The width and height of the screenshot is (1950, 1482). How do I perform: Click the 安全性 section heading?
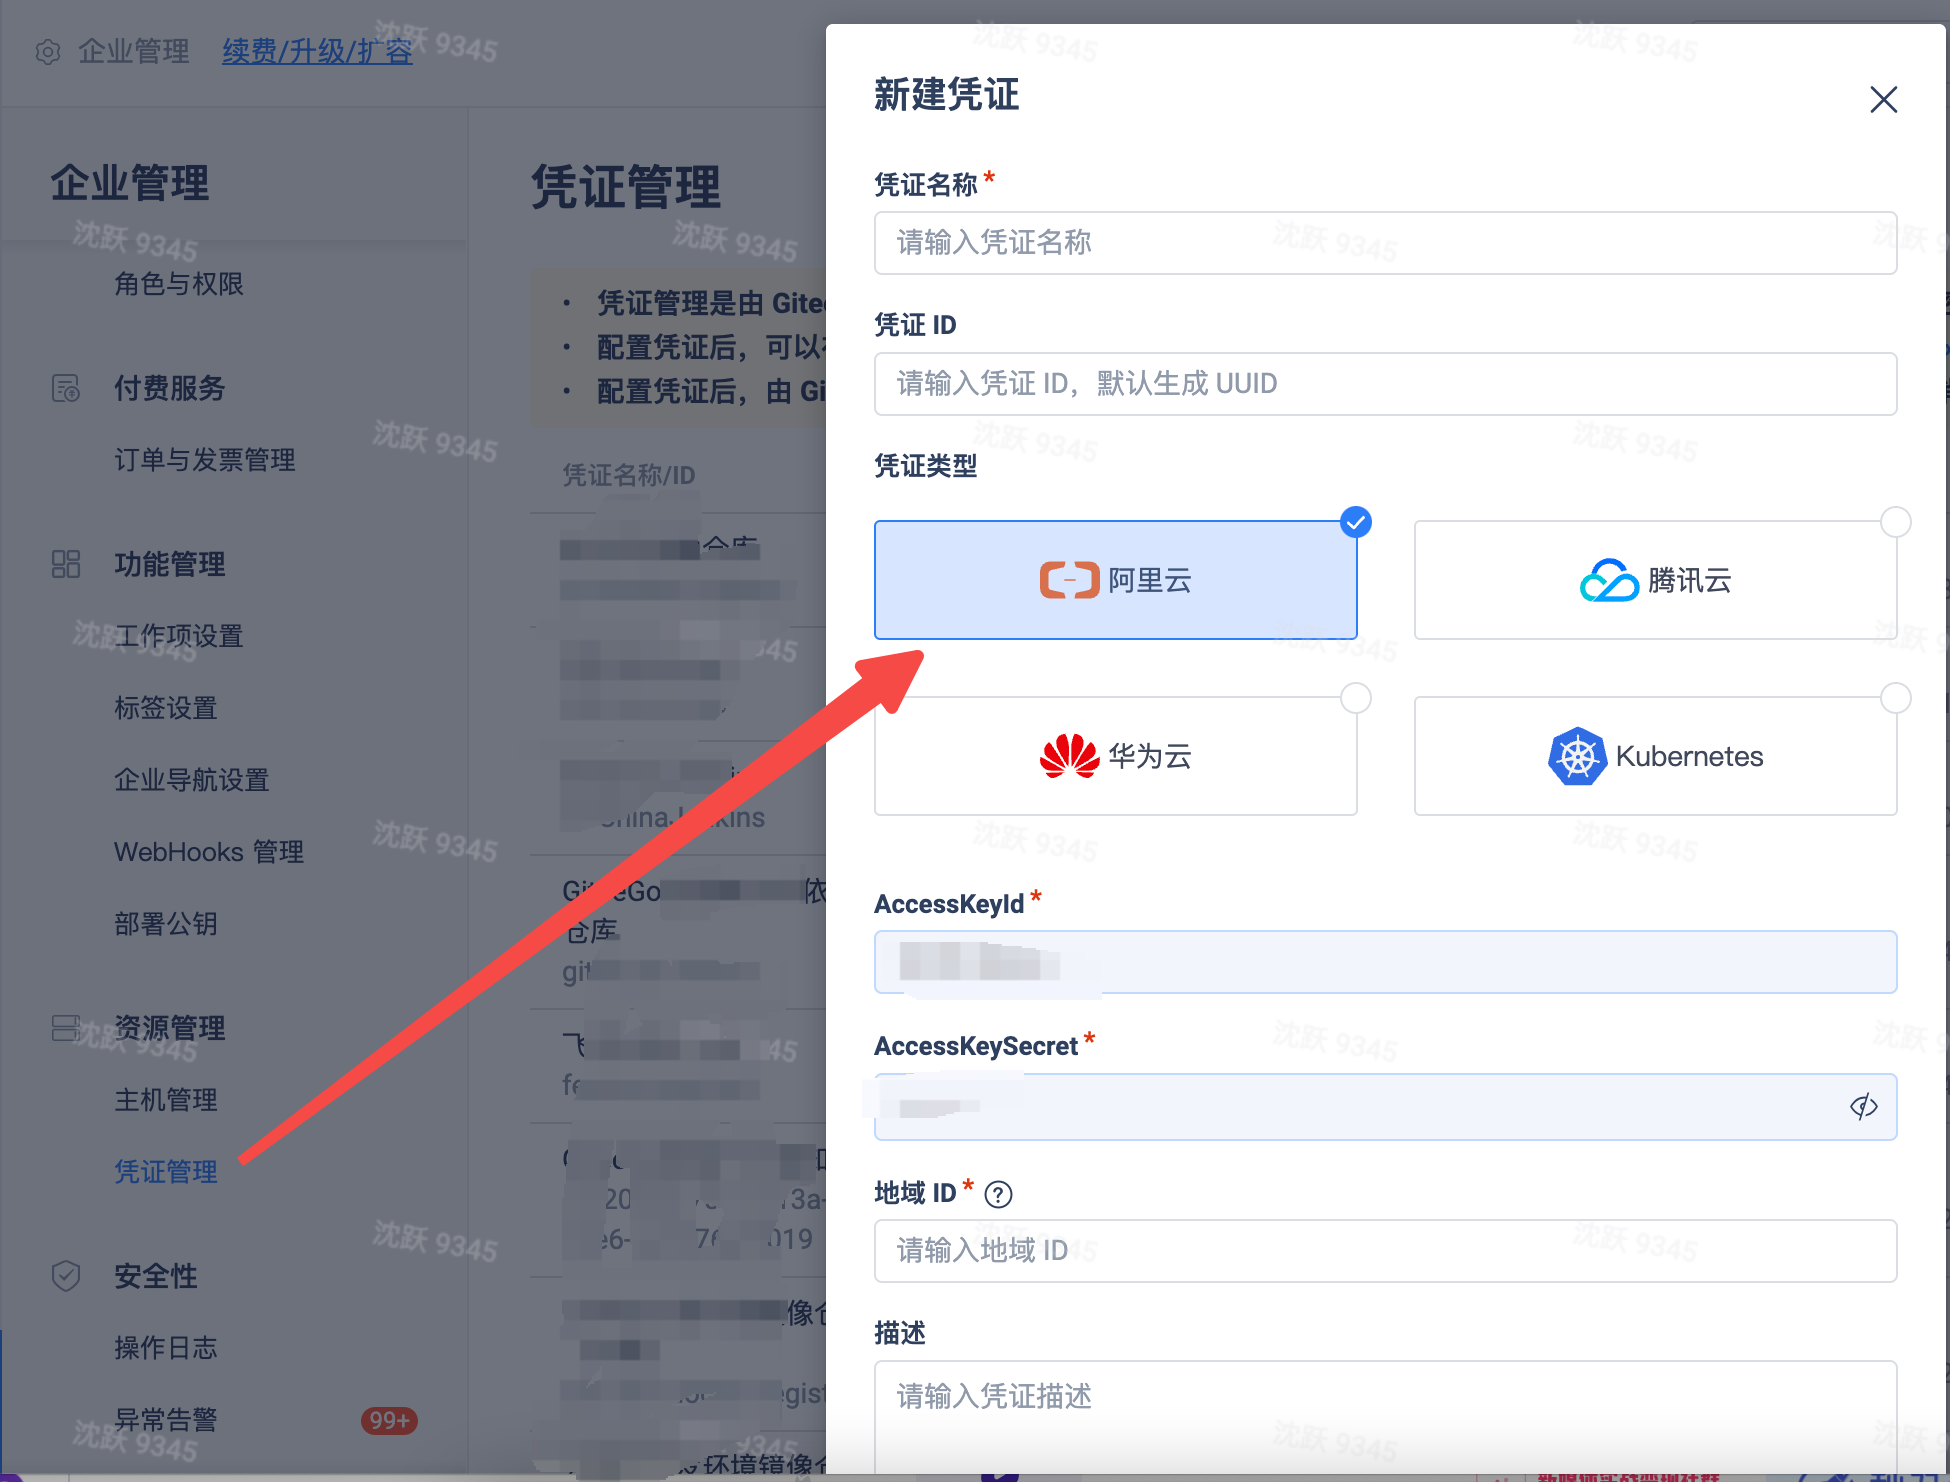point(156,1276)
